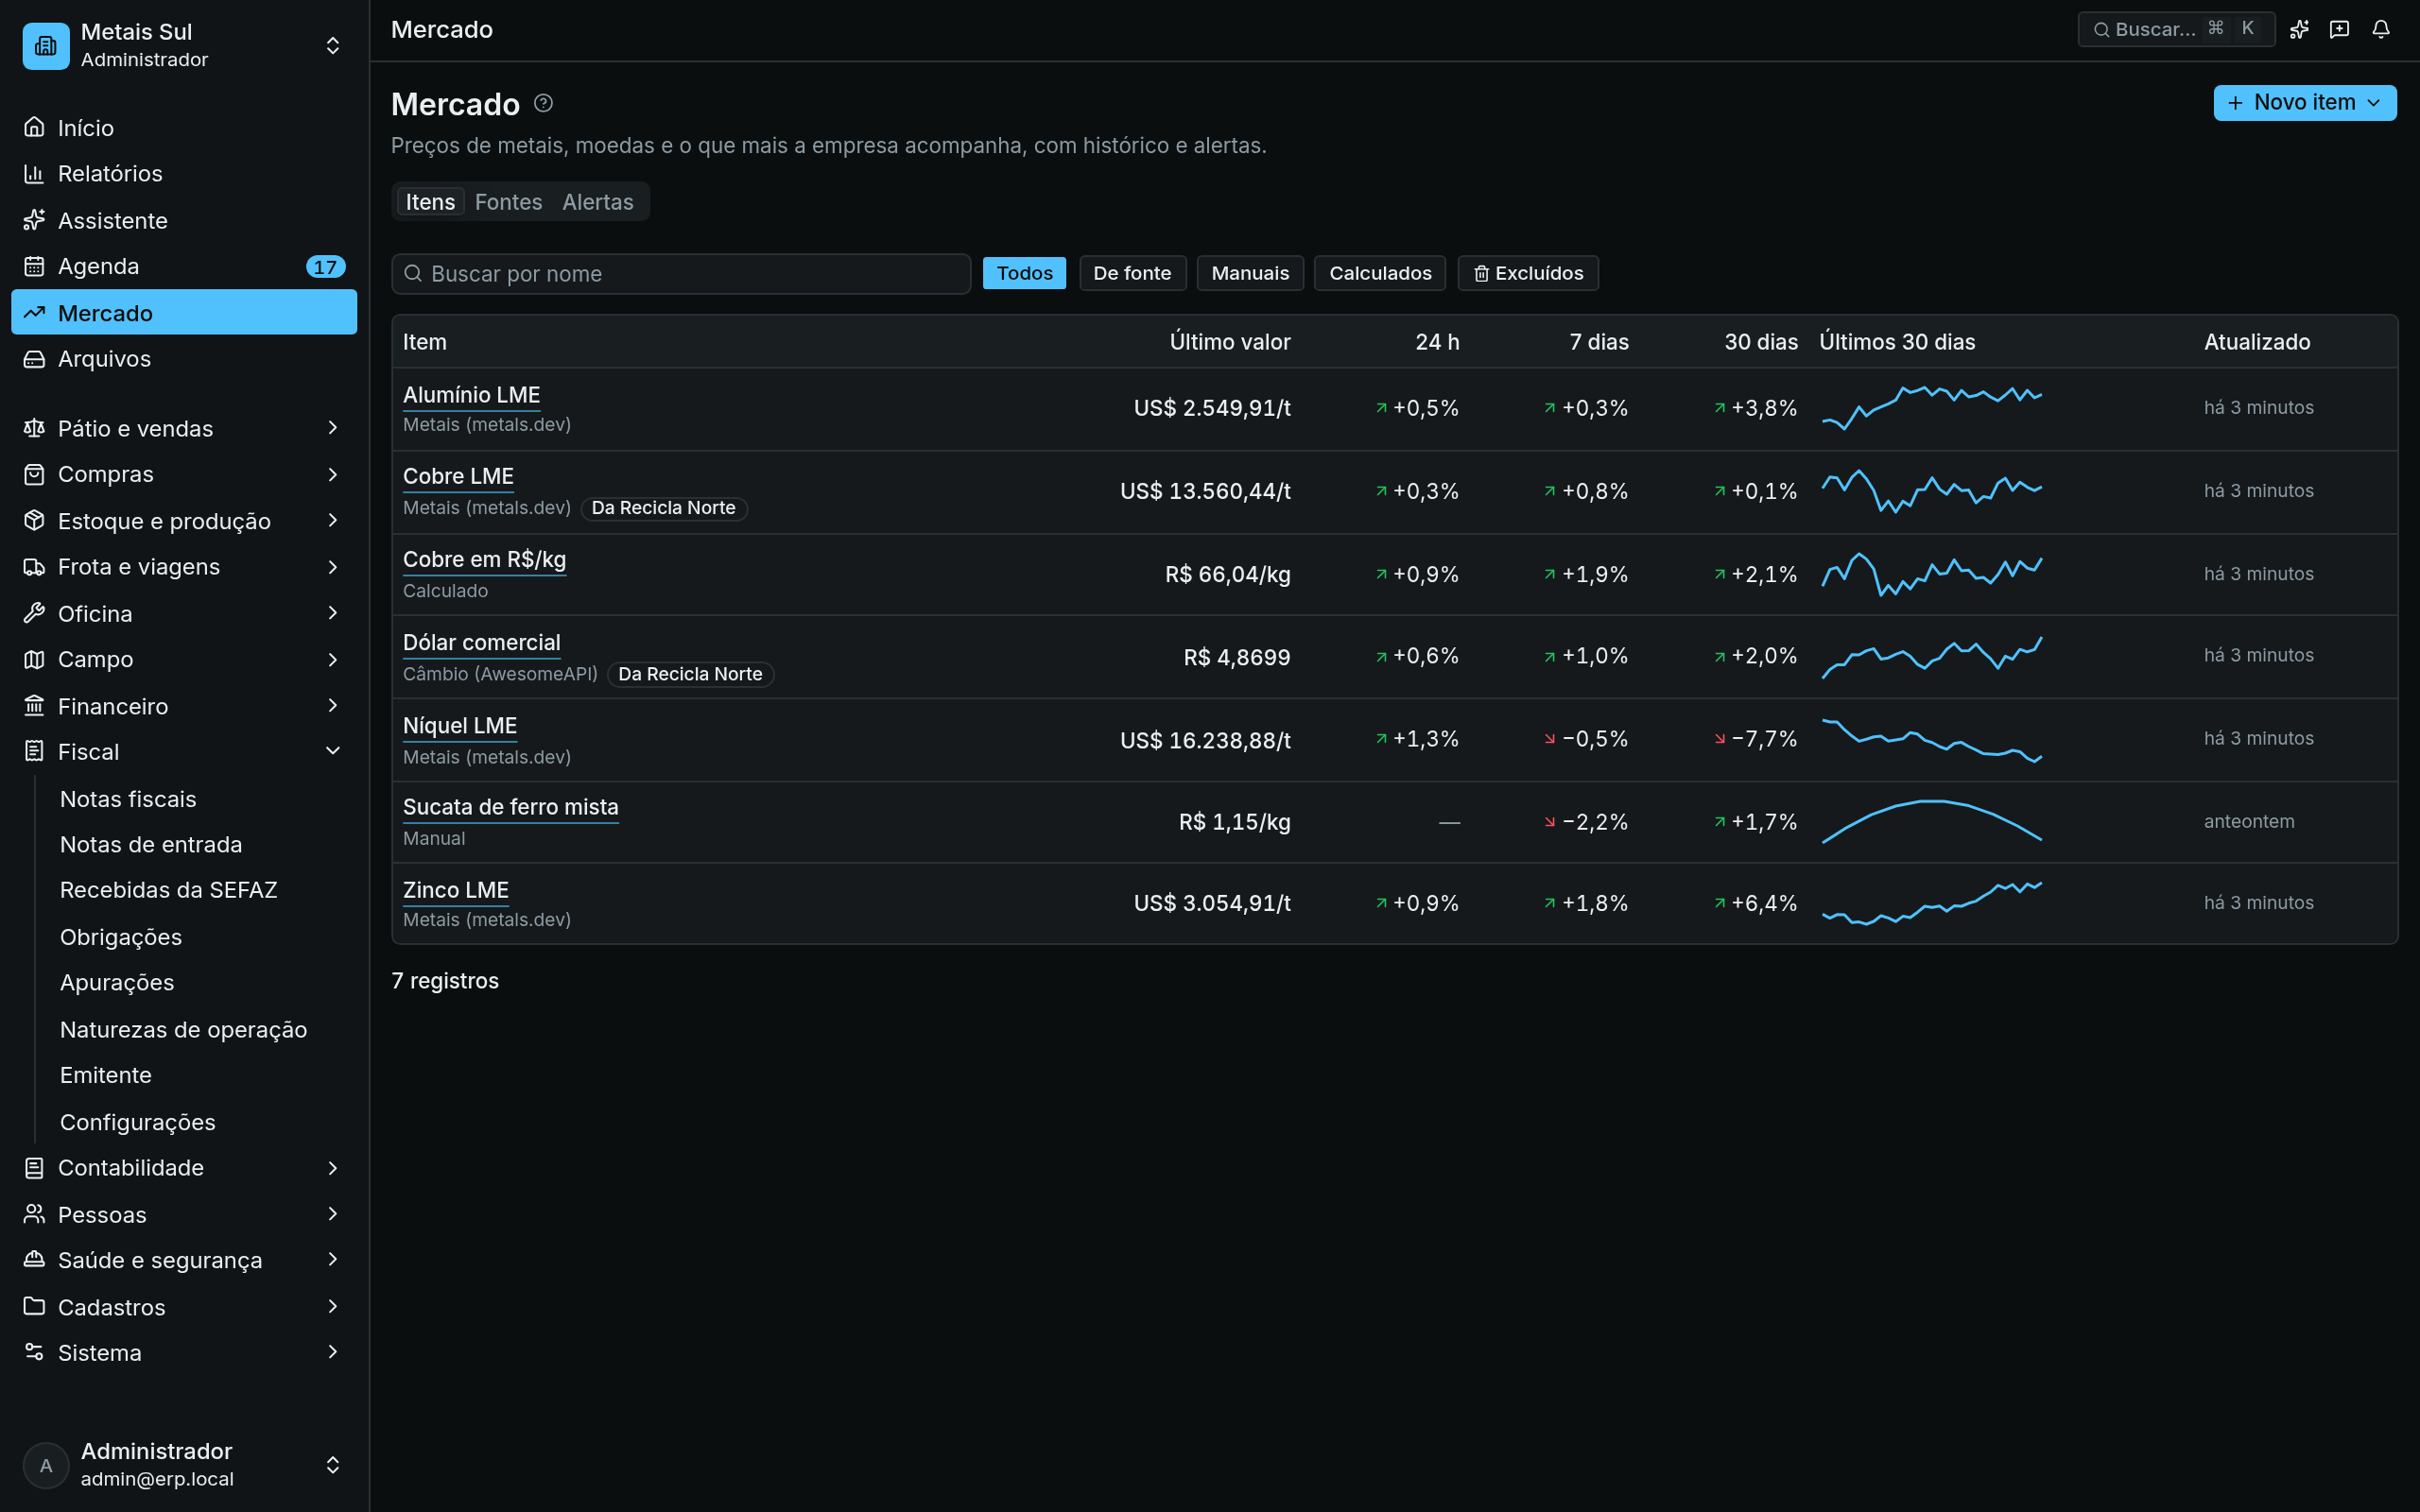2420x1512 pixels.
Task: Click the Frota e viagens truck icon
Action: [34, 567]
